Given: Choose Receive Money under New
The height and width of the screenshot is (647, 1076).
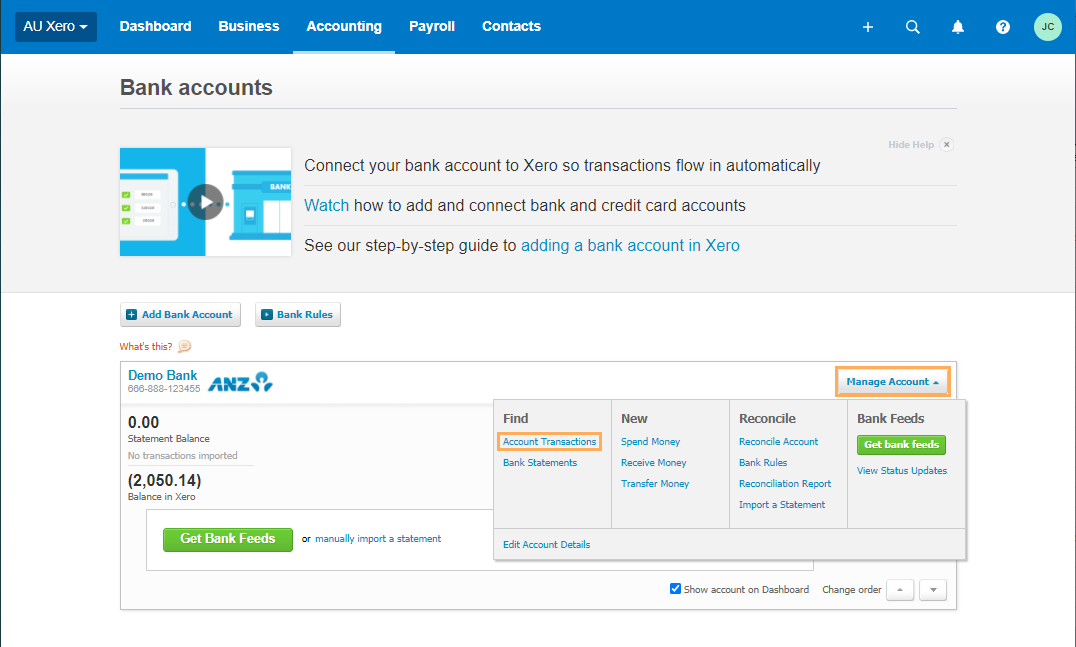Looking at the screenshot, I should pyautogui.click(x=653, y=462).
